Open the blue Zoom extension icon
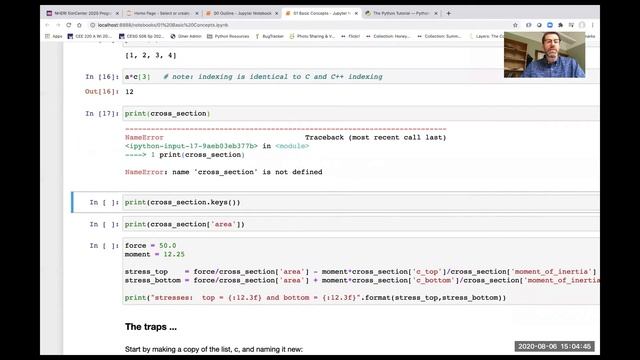 (550, 25)
